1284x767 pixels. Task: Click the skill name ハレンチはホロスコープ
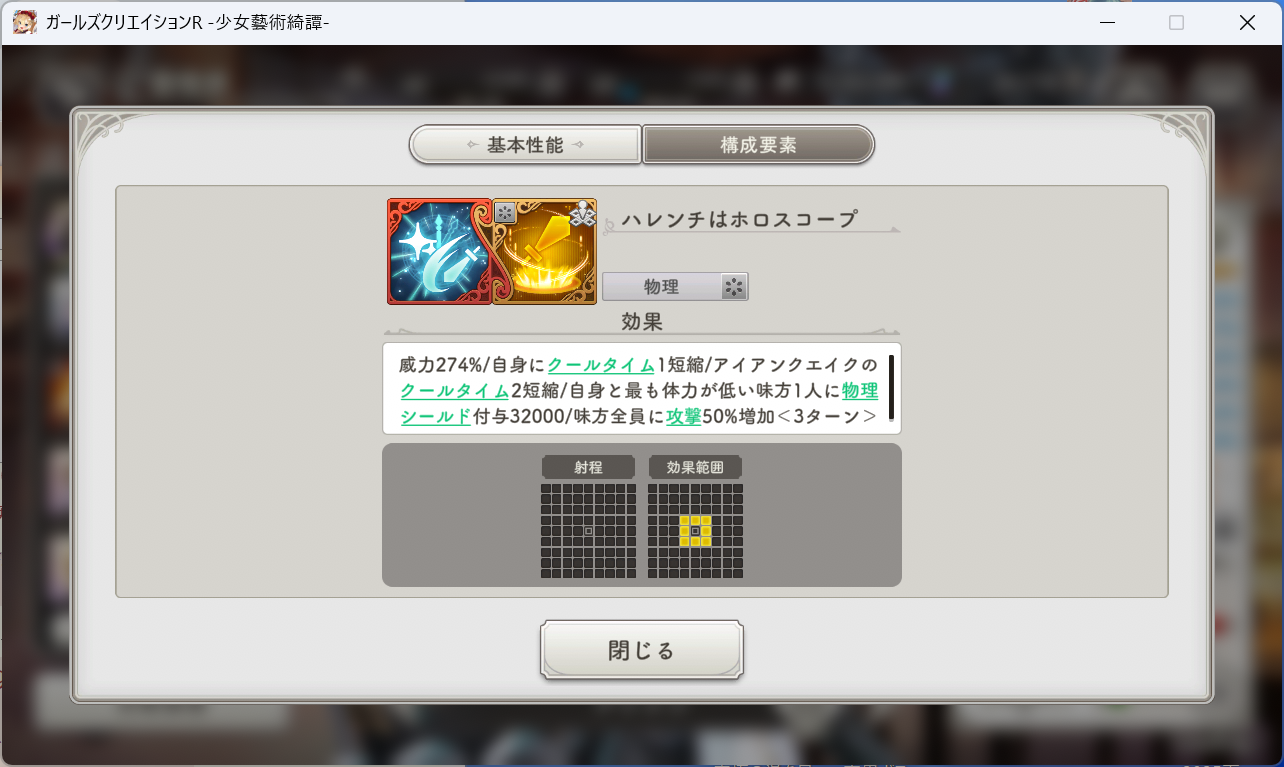pos(740,219)
